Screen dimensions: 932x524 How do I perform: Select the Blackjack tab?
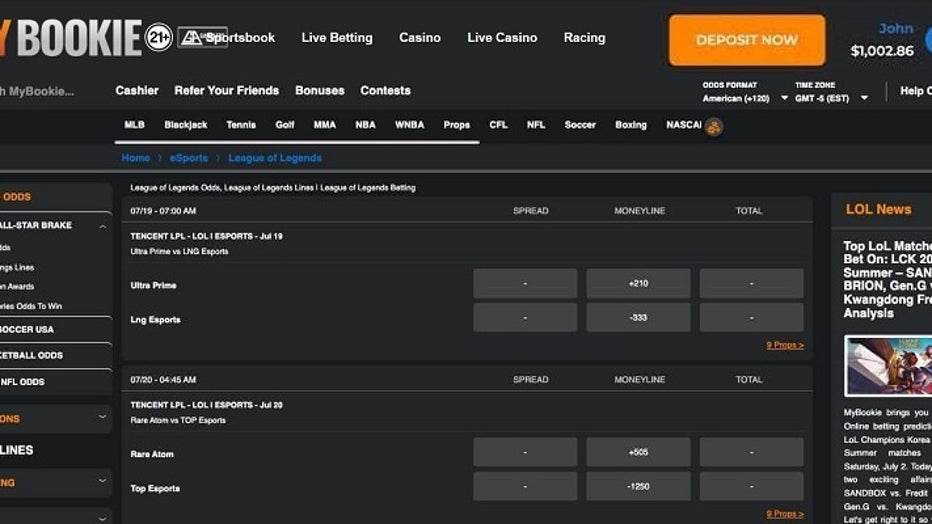point(185,125)
